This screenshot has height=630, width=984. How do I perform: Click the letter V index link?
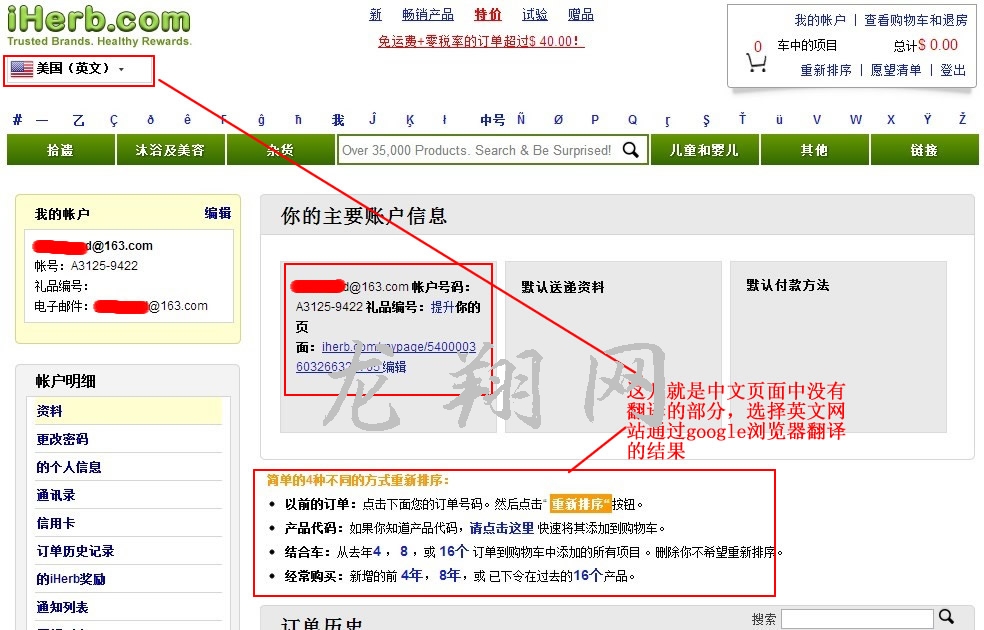tap(816, 119)
